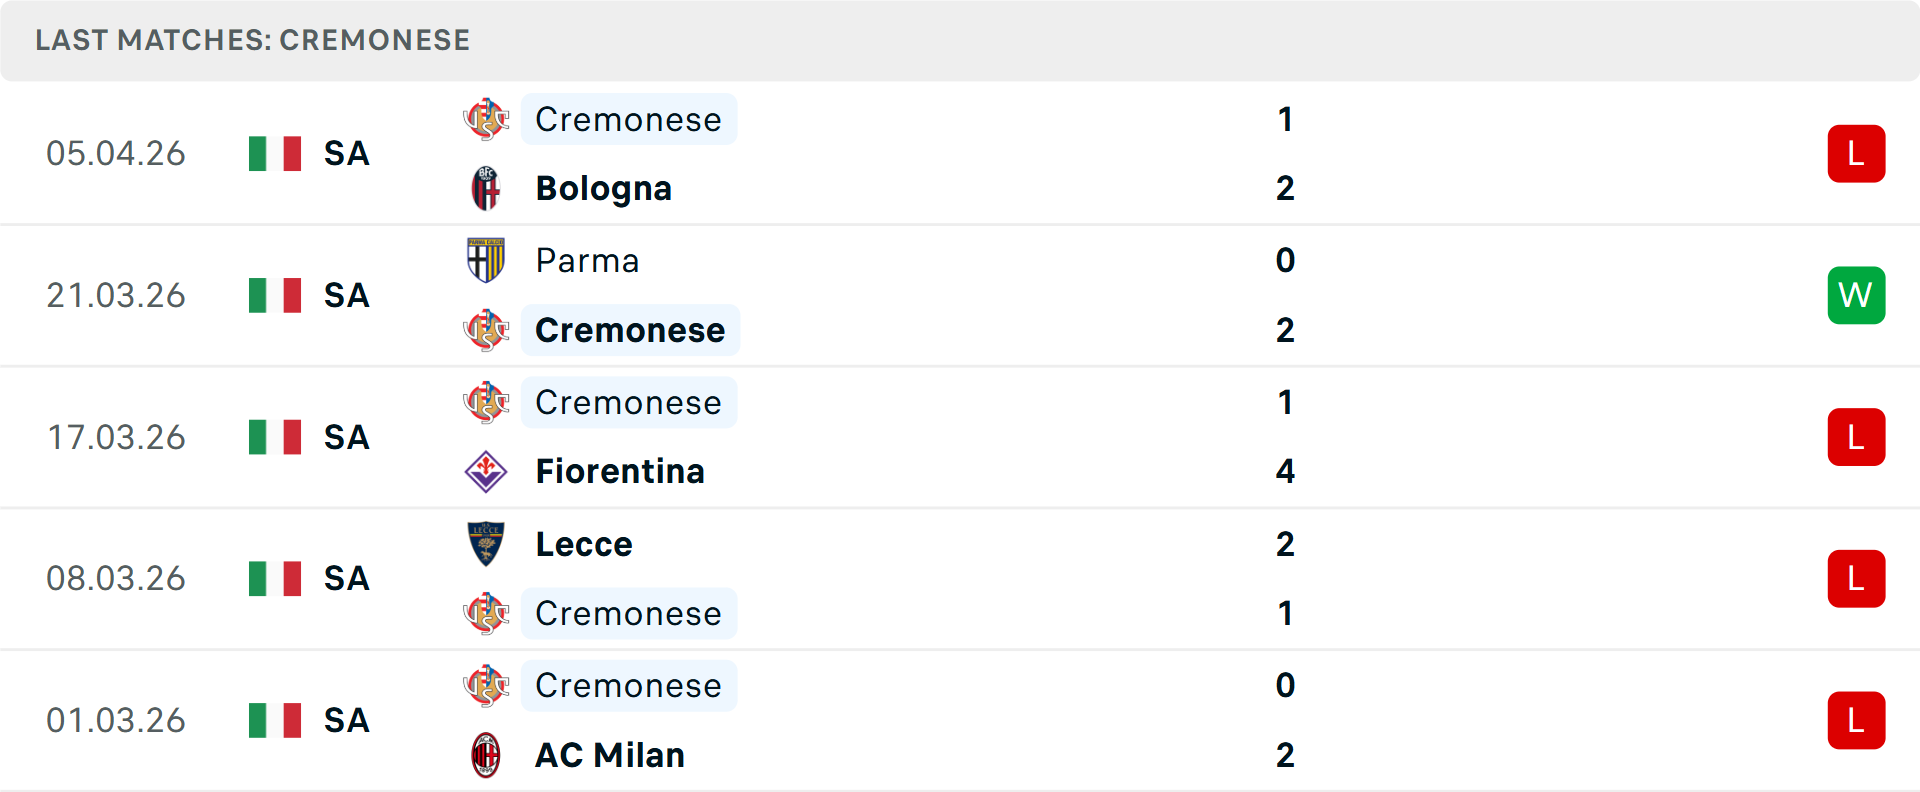Image resolution: width=1920 pixels, height=792 pixels.
Task: Click the Fiorentina club crest icon
Action: [x=486, y=471]
